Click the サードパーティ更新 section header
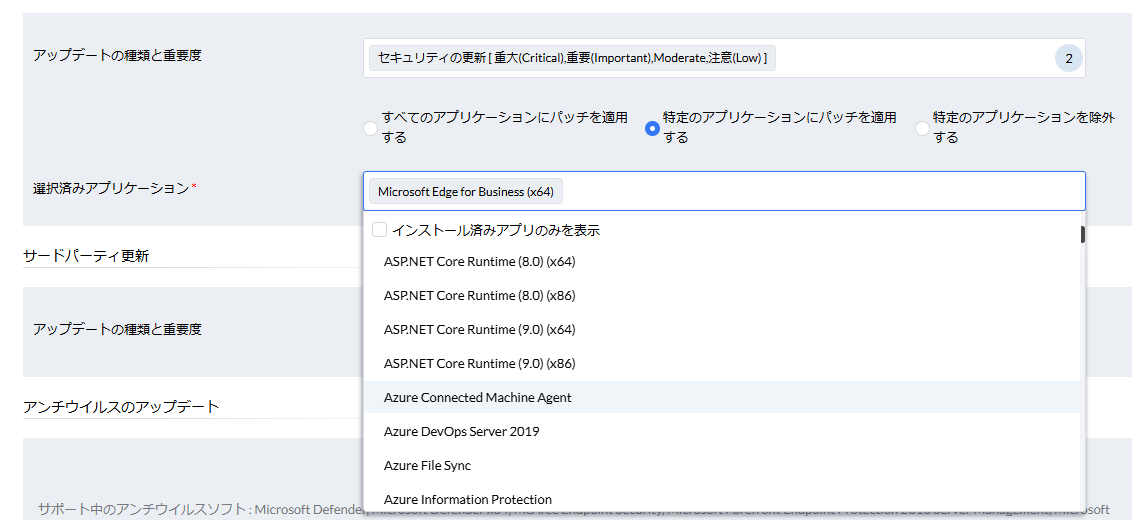 coord(86,256)
